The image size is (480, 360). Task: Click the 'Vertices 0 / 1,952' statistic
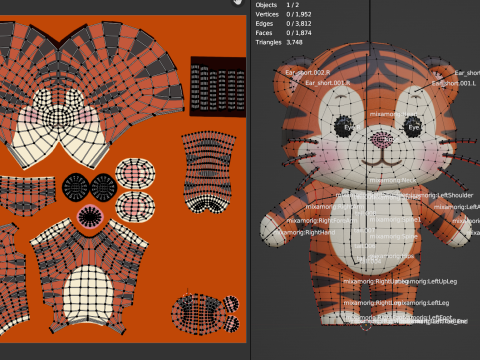283,14
